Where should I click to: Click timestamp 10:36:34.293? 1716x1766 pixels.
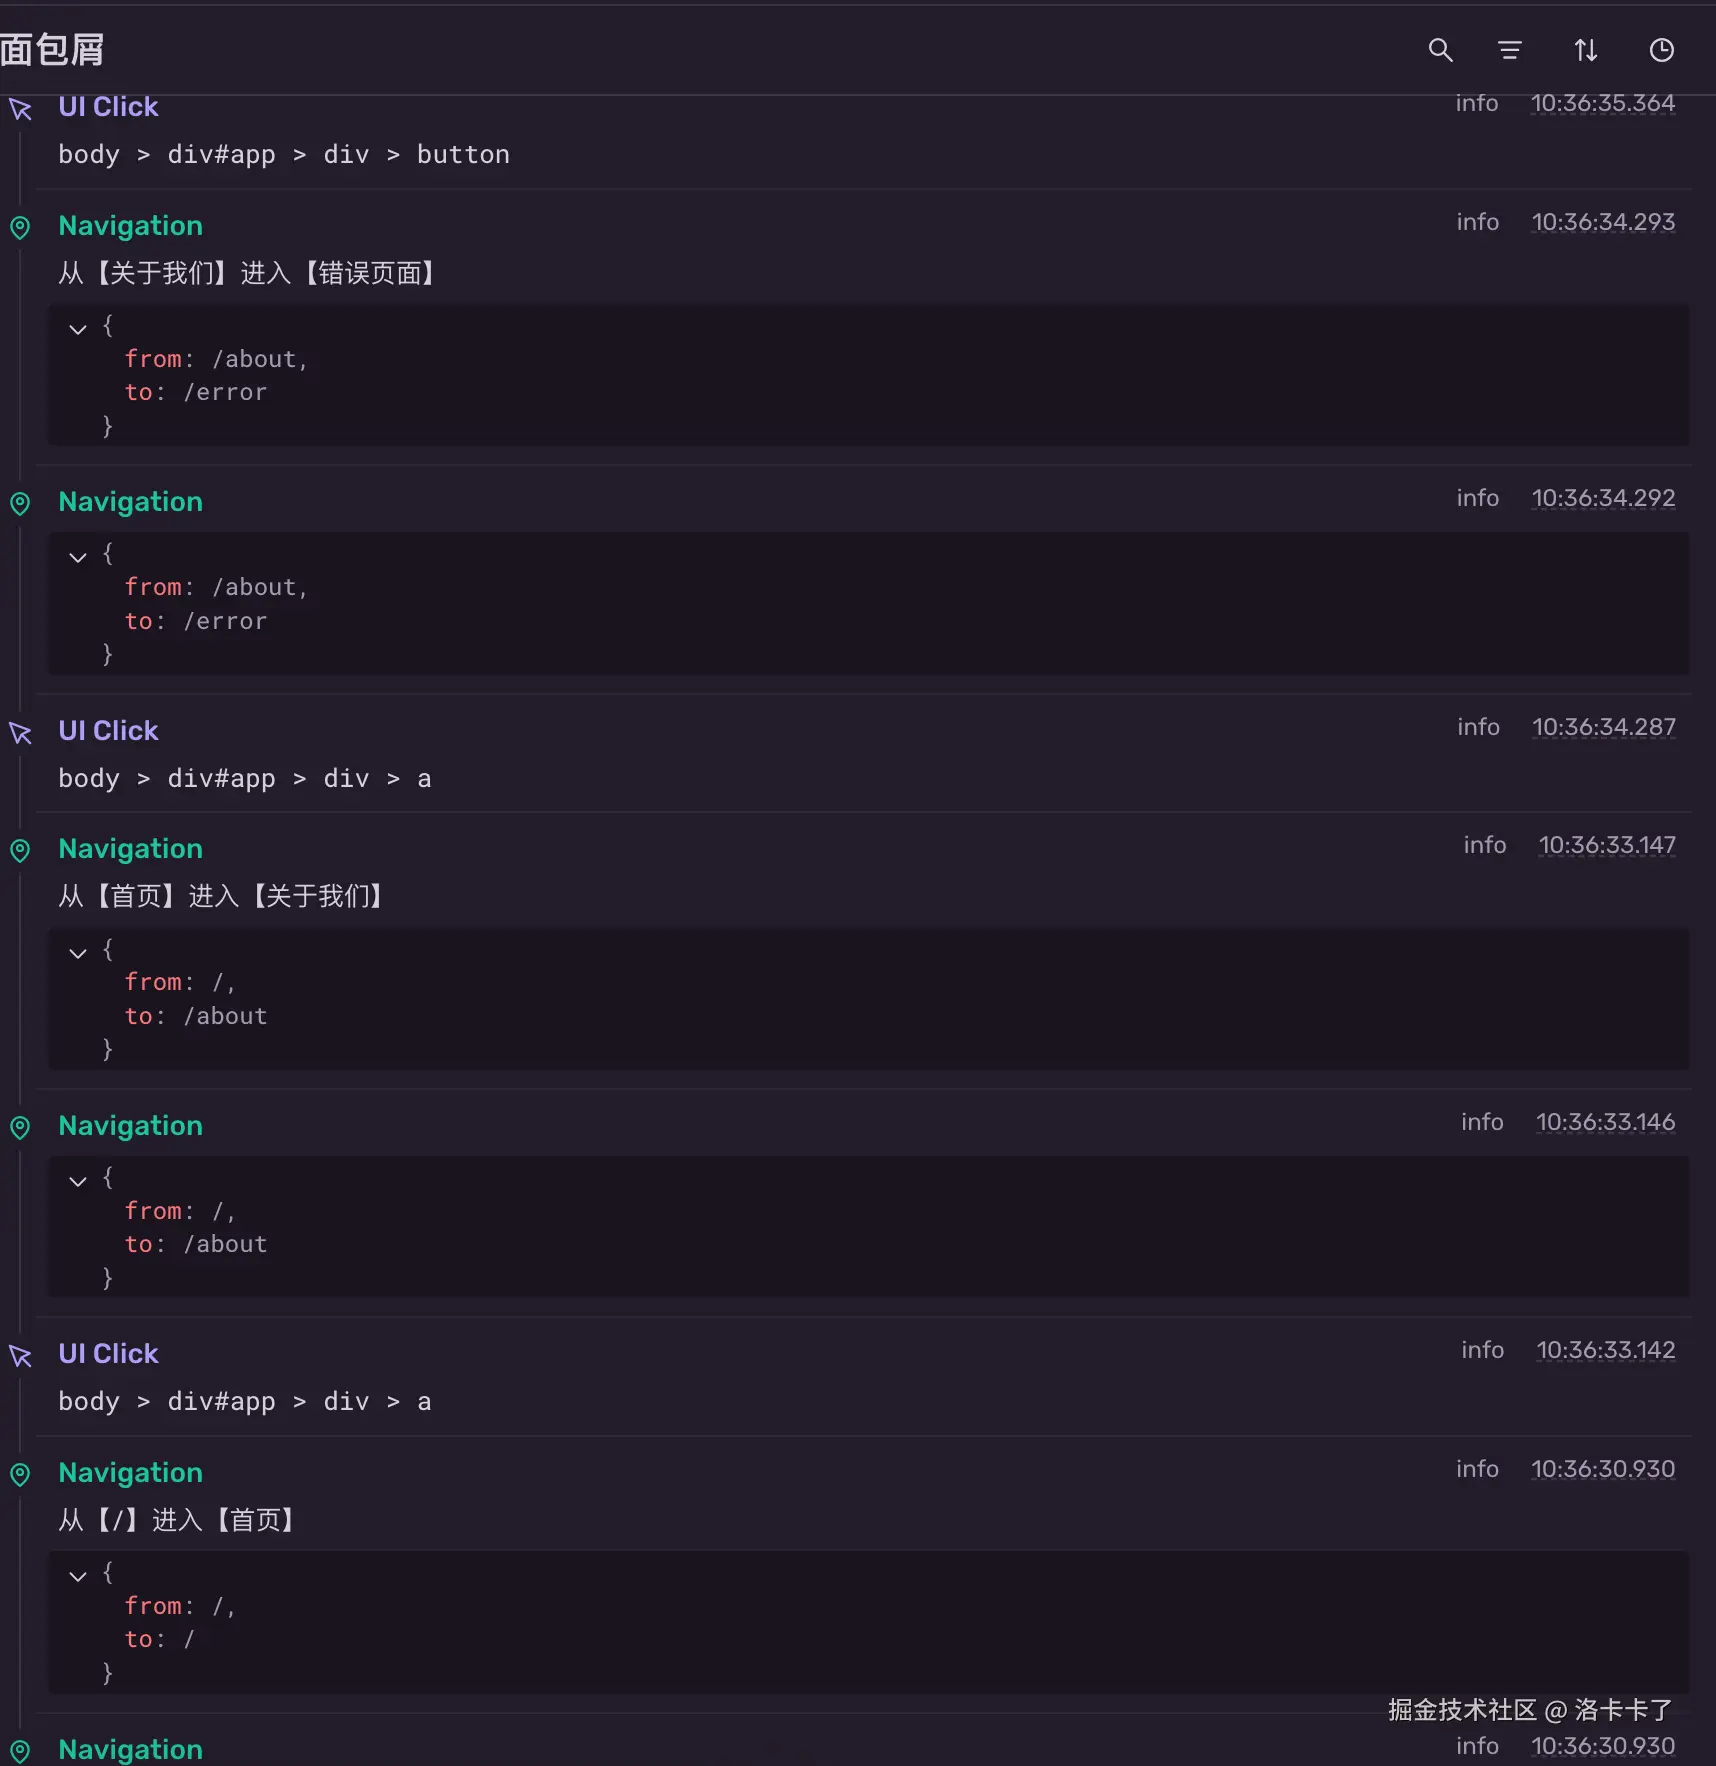click(1603, 222)
